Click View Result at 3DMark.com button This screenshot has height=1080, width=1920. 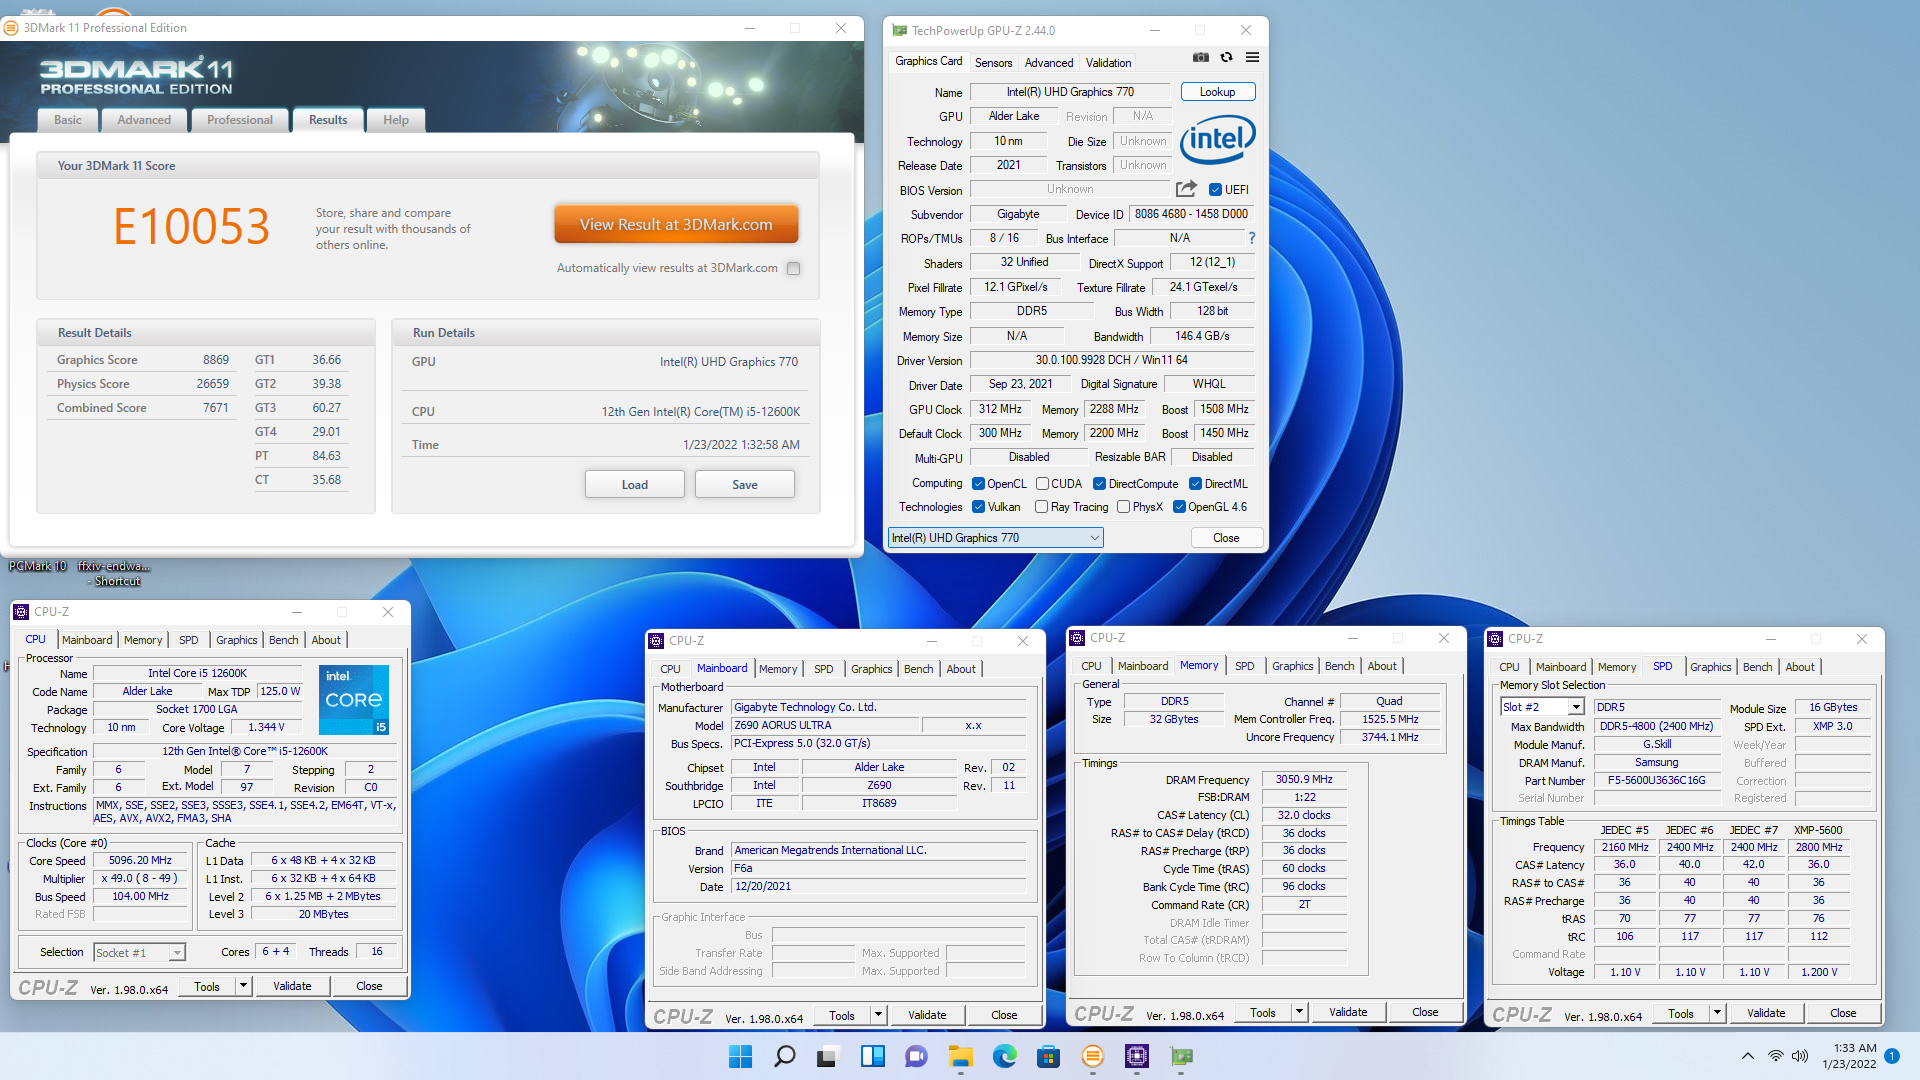click(676, 225)
